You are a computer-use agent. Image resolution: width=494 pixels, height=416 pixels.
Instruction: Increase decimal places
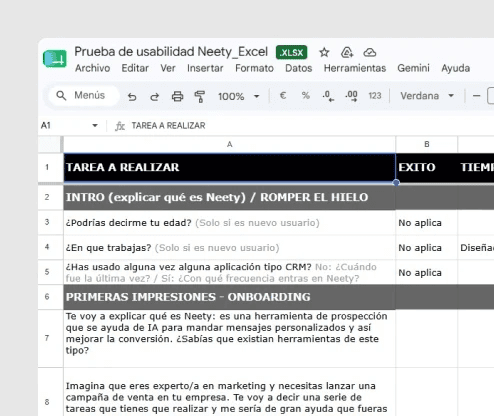pos(351,96)
